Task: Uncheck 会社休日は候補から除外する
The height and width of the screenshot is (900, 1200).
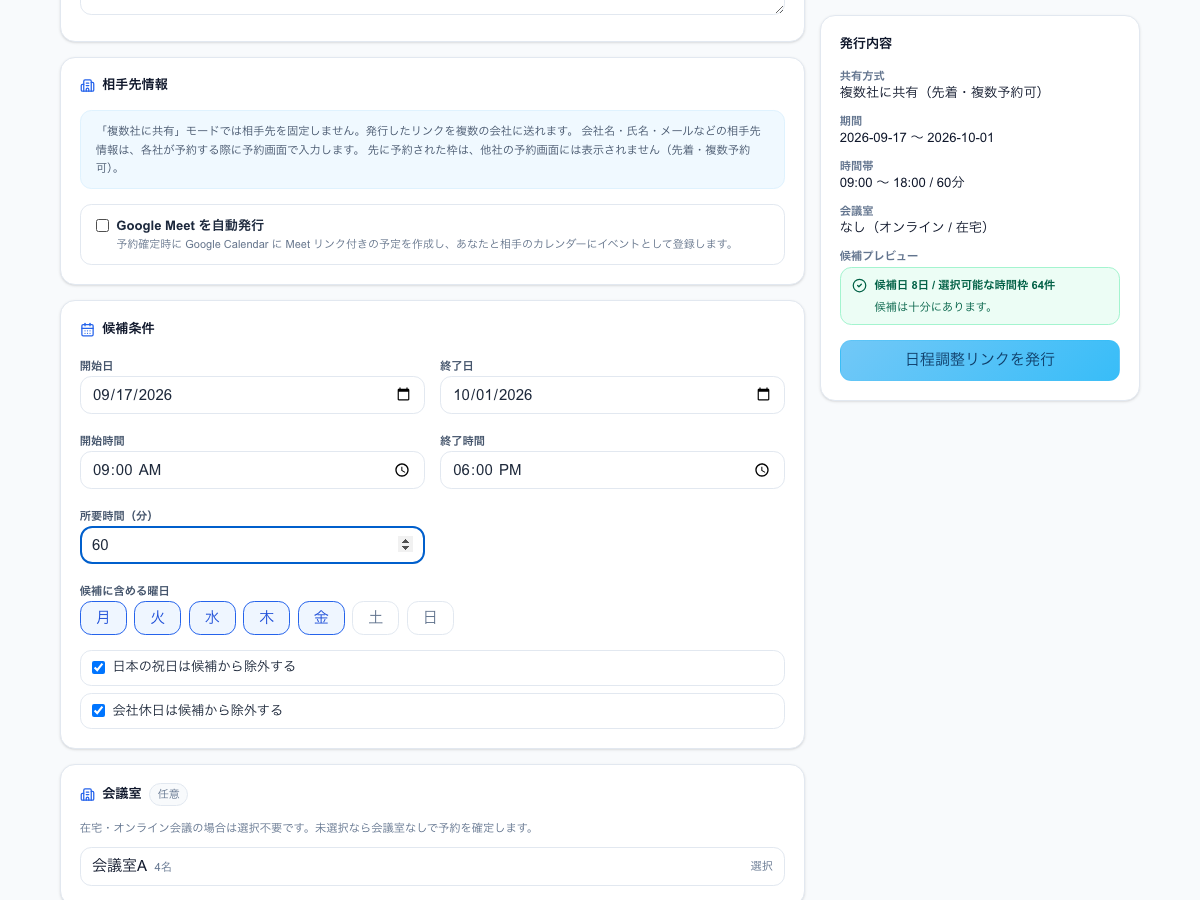Action: [98, 711]
